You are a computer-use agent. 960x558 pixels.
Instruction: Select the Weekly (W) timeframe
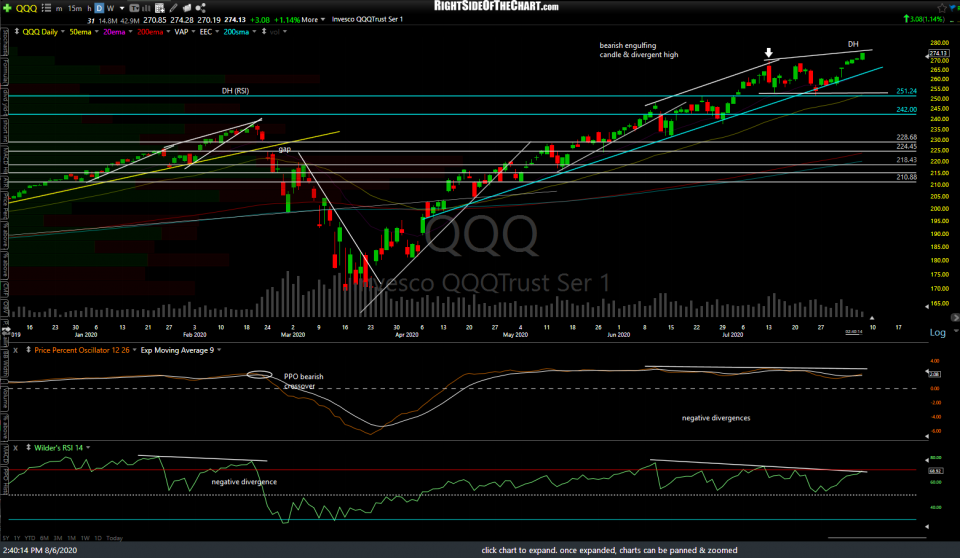(x=110, y=9)
